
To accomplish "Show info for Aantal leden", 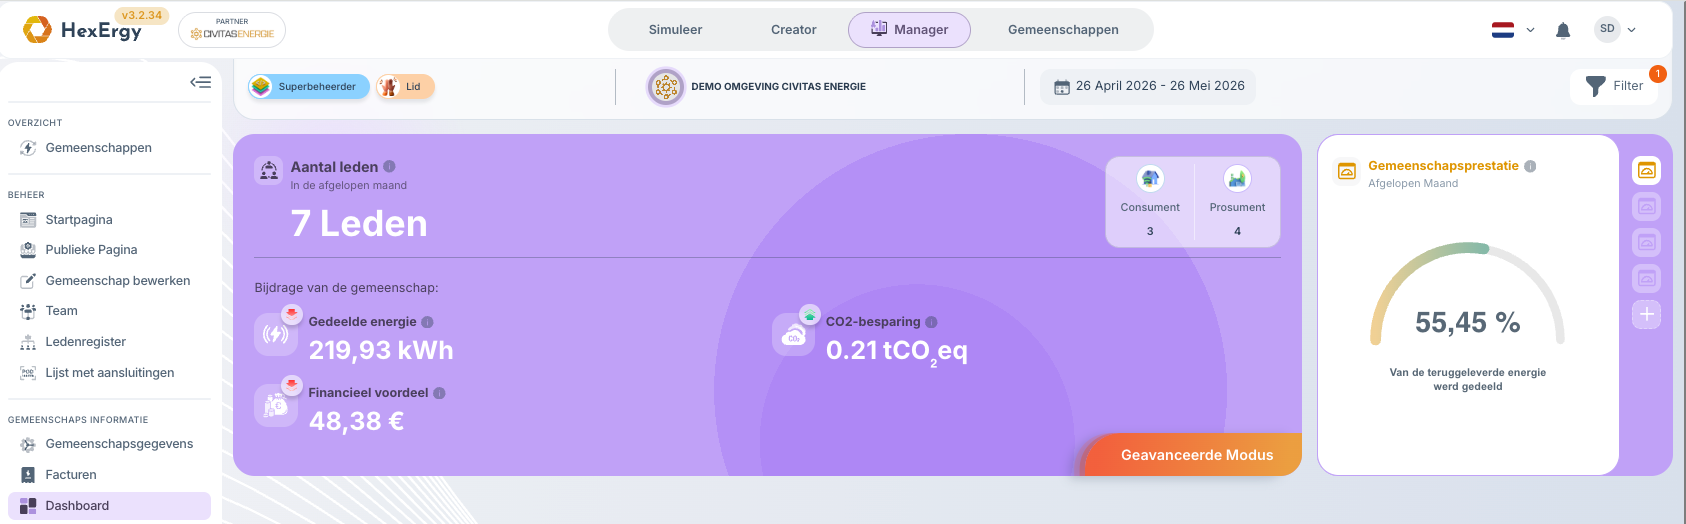I will (x=389, y=167).
